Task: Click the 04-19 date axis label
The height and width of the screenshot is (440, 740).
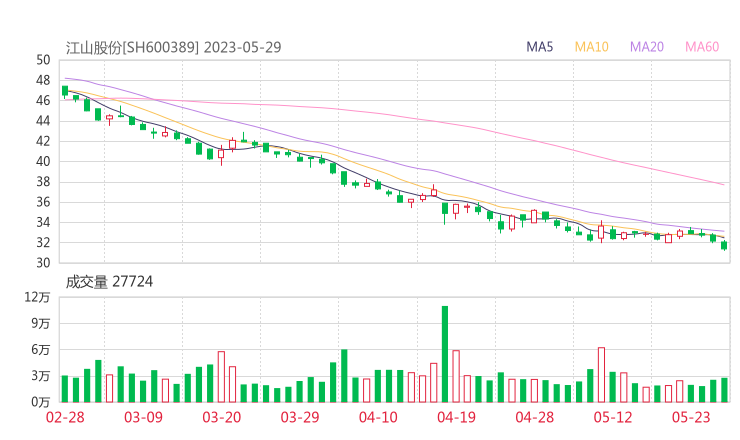Action: coord(456,417)
